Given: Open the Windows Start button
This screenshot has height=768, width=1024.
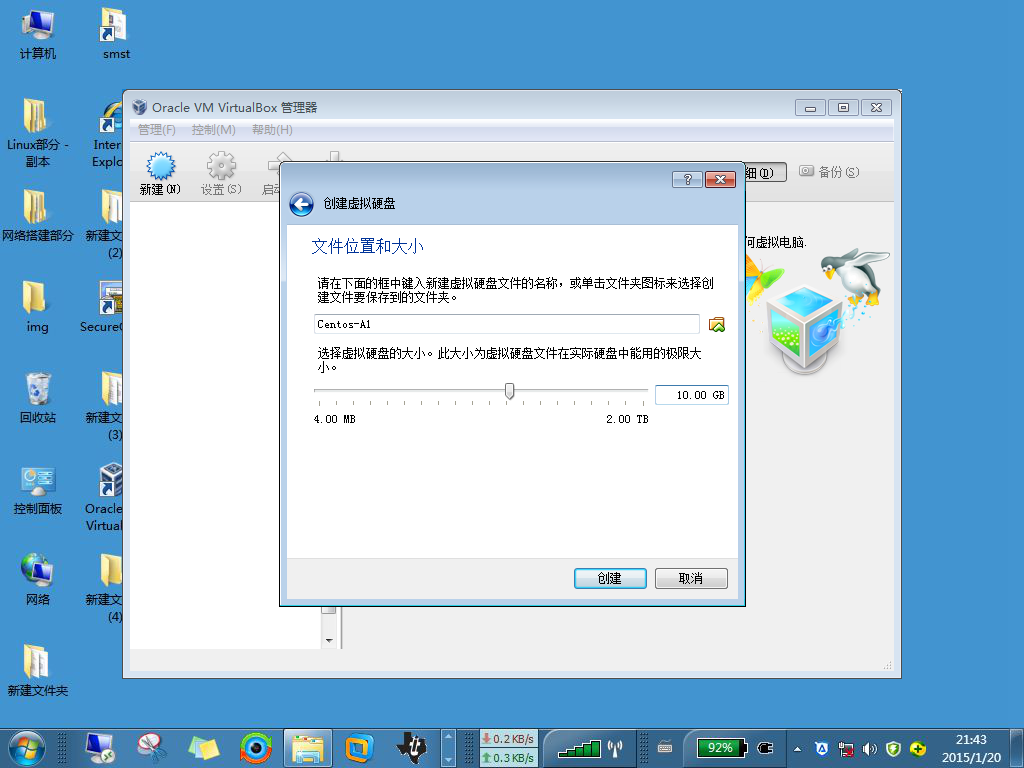Looking at the screenshot, I should point(27,748).
